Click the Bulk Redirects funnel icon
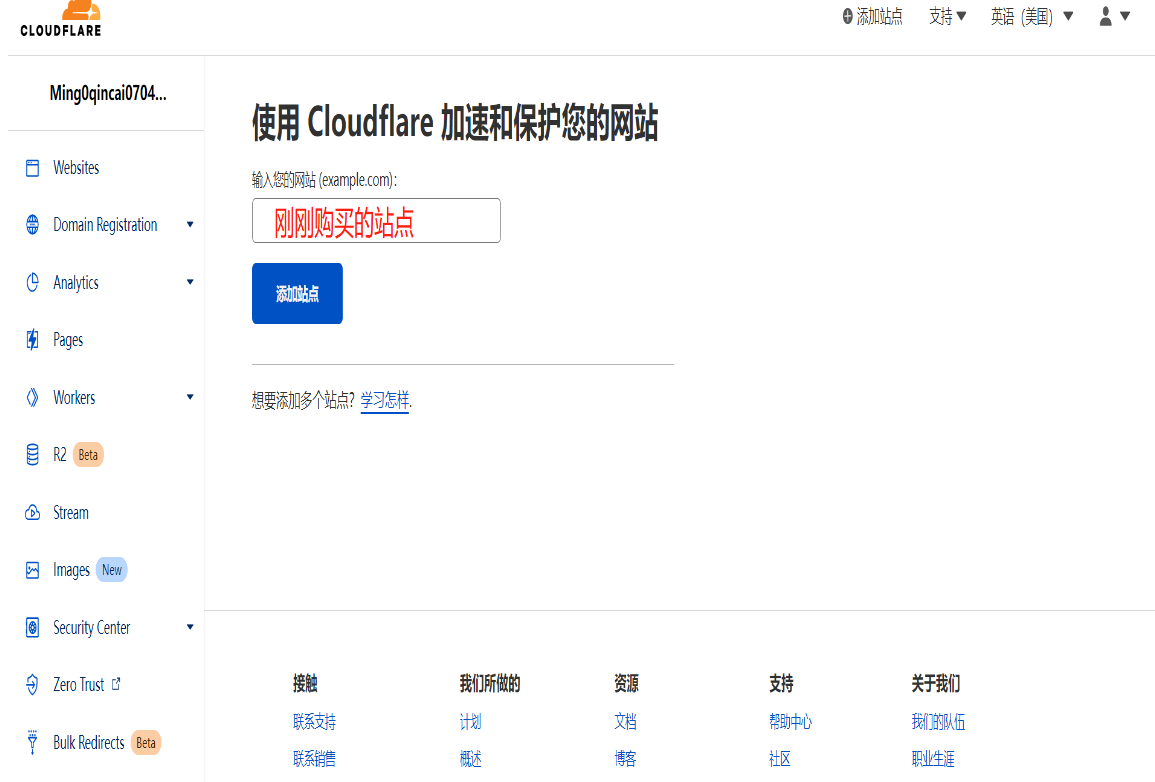The image size is (1155, 782). 32,742
